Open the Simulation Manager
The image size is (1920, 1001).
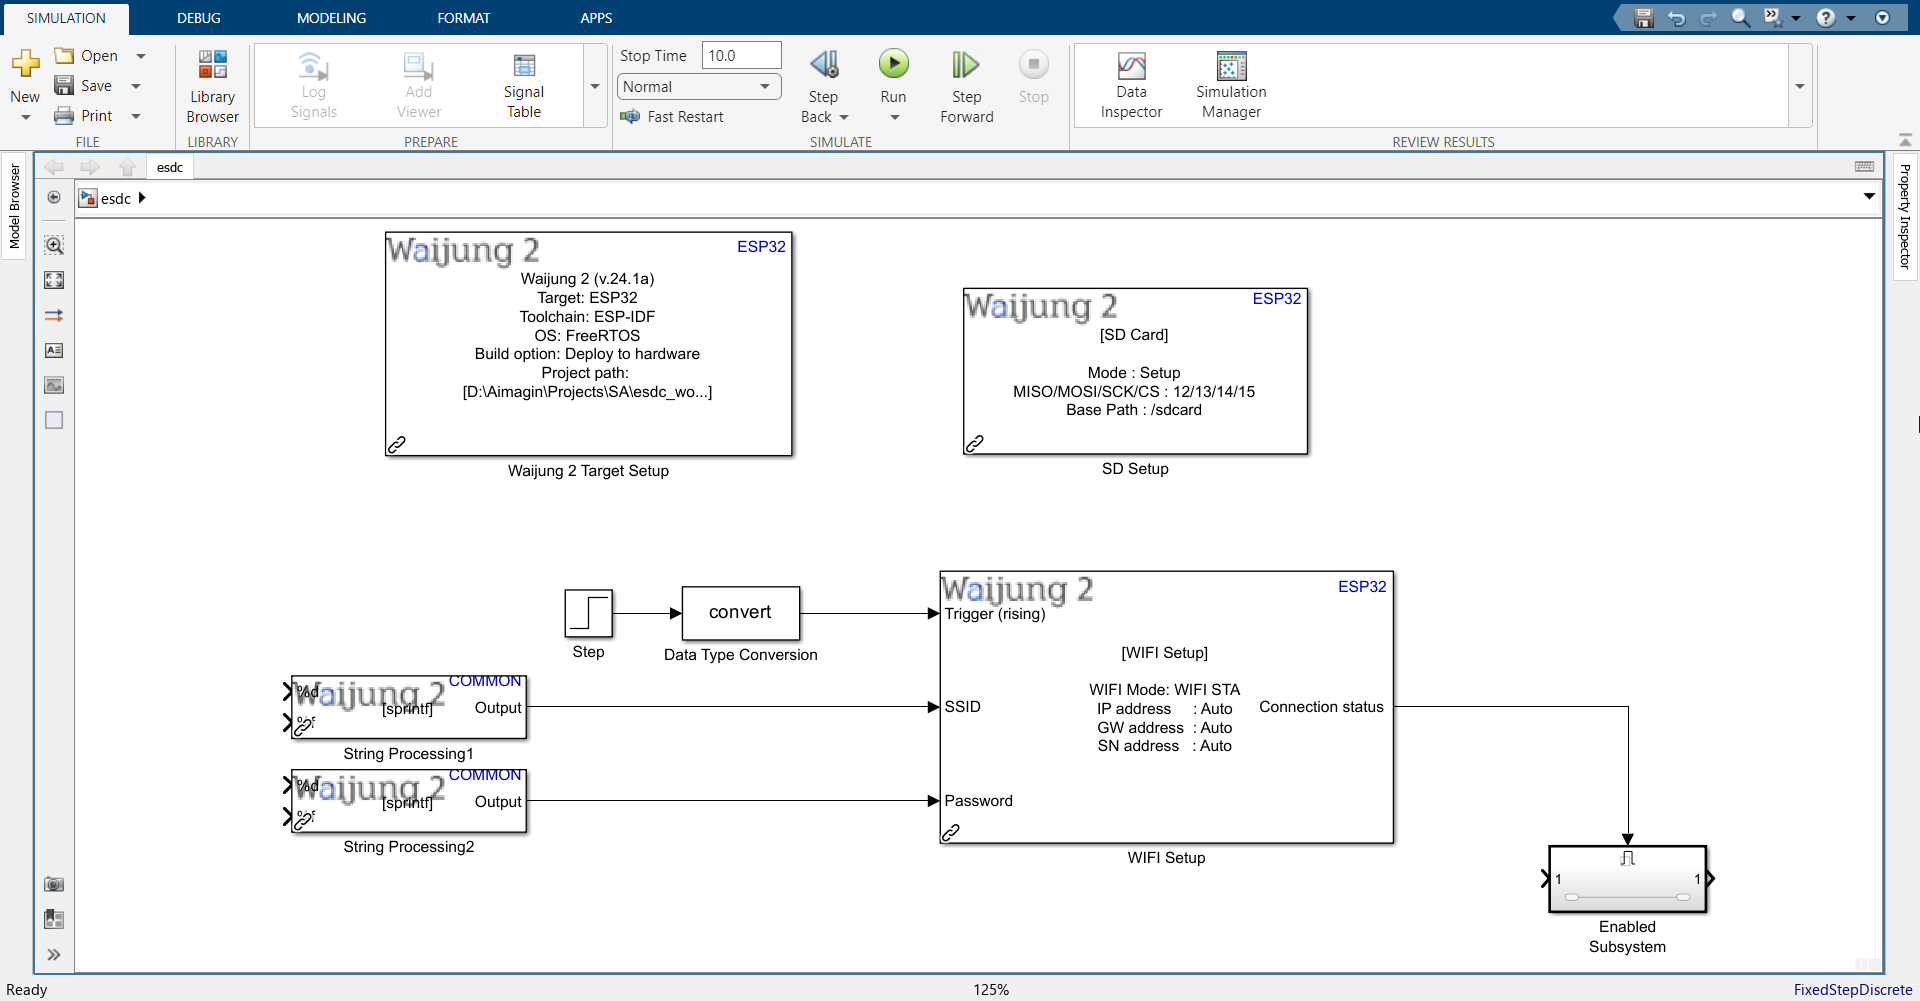pyautogui.click(x=1231, y=87)
